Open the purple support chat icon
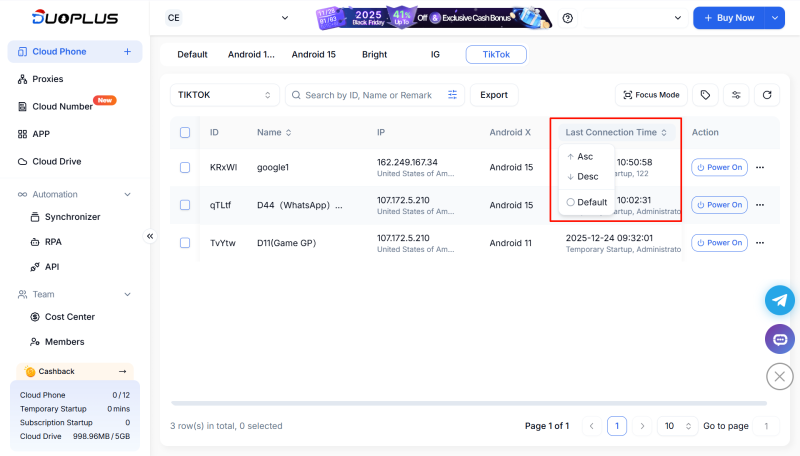Image resolution: width=800 pixels, height=456 pixels. pyautogui.click(x=779, y=339)
